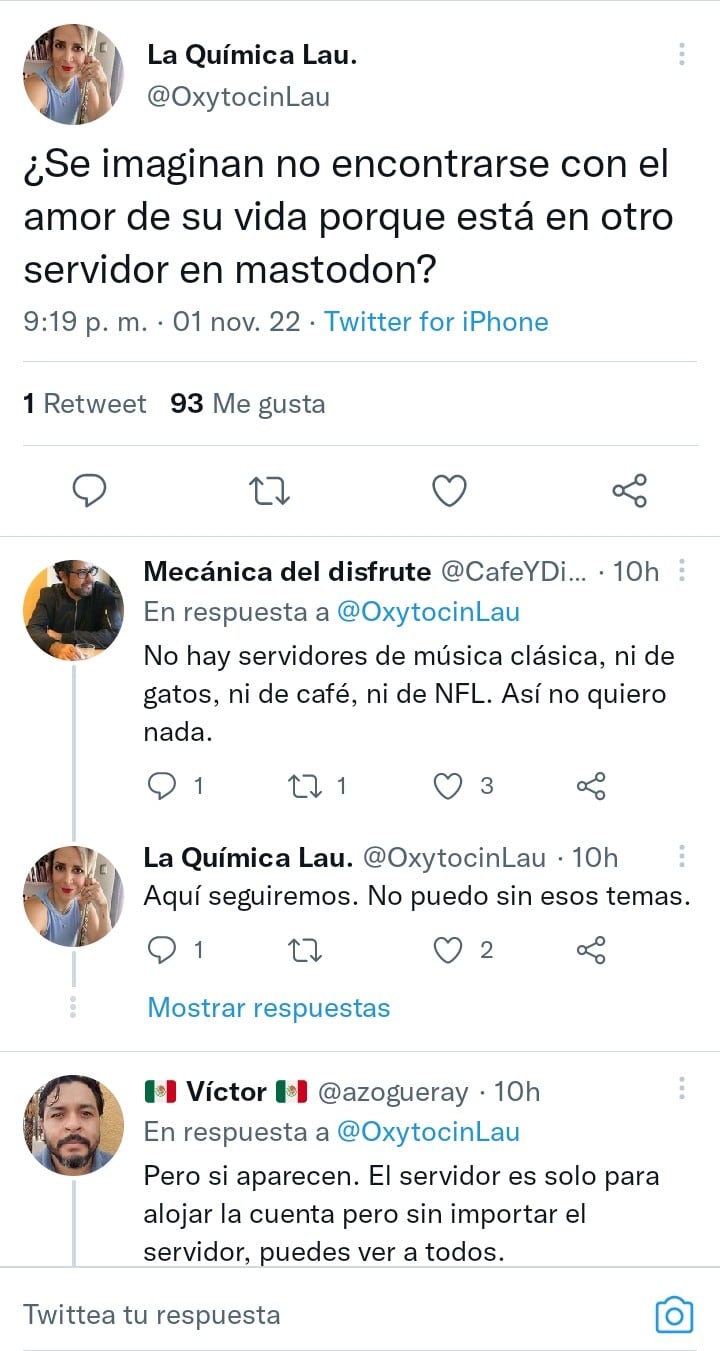Open the 'Twitter for iPhone' source link

click(x=436, y=322)
